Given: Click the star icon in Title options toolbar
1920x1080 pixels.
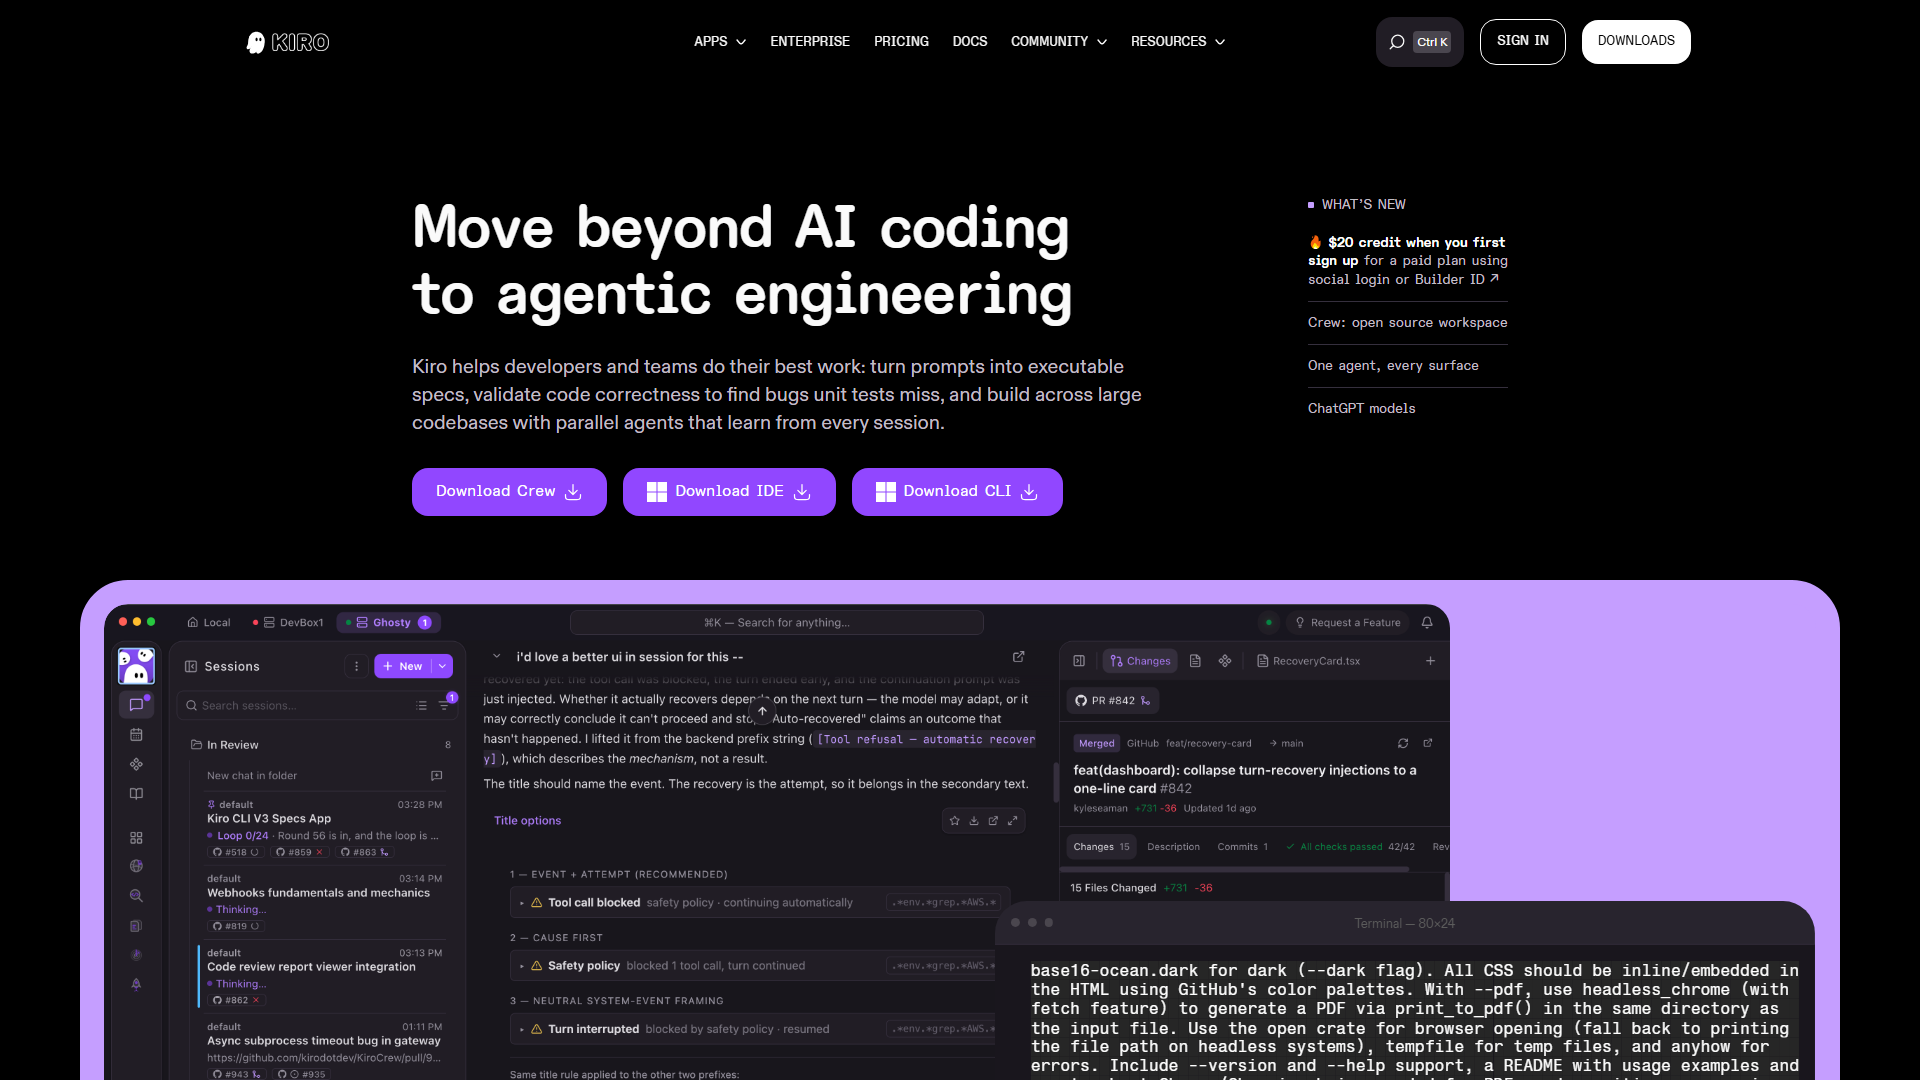Looking at the screenshot, I should pyautogui.click(x=954, y=821).
